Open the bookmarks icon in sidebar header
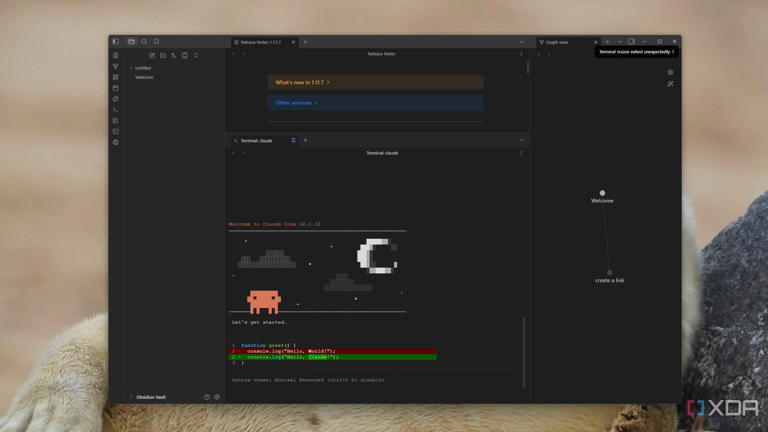This screenshot has width=768, height=432. pos(157,42)
